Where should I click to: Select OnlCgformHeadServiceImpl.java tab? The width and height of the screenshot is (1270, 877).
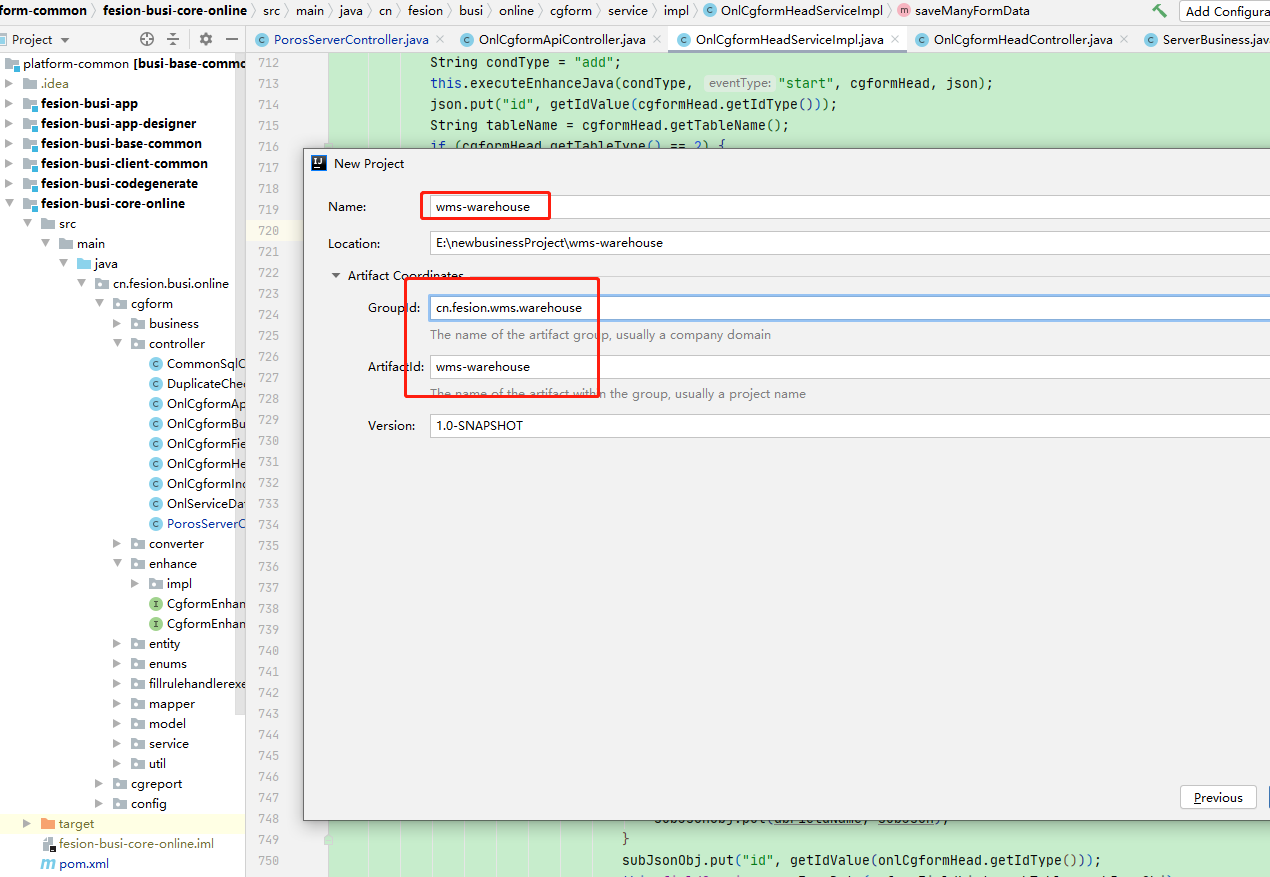click(x=788, y=40)
